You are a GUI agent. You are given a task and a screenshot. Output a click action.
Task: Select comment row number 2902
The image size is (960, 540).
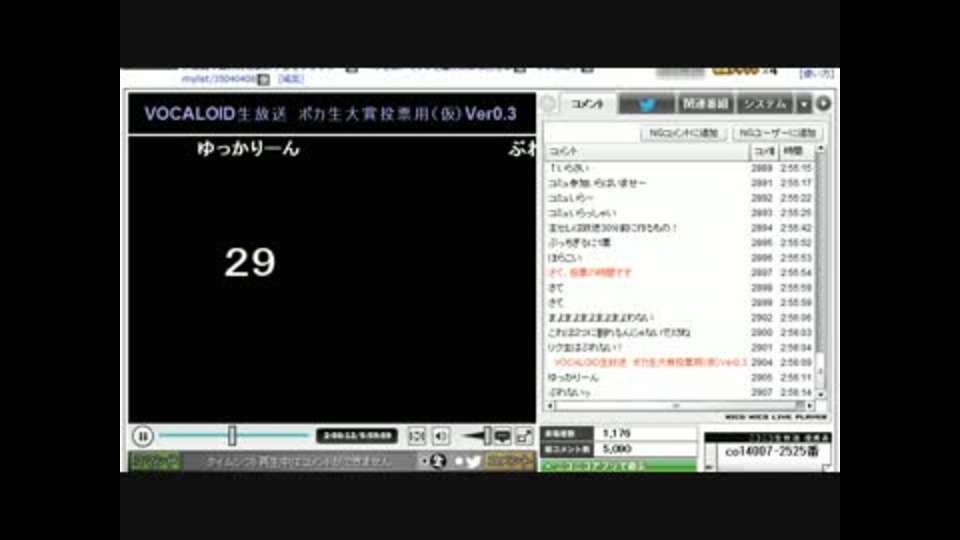[680, 318]
